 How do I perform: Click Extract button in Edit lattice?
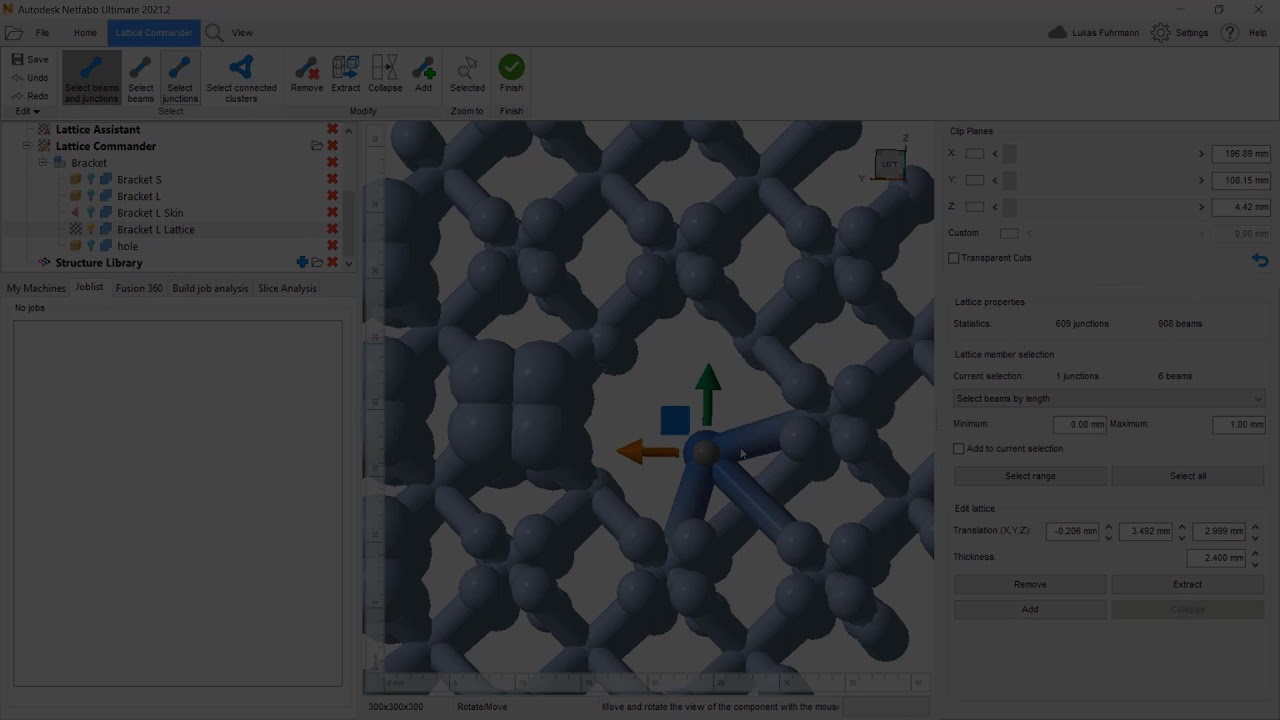point(1188,584)
